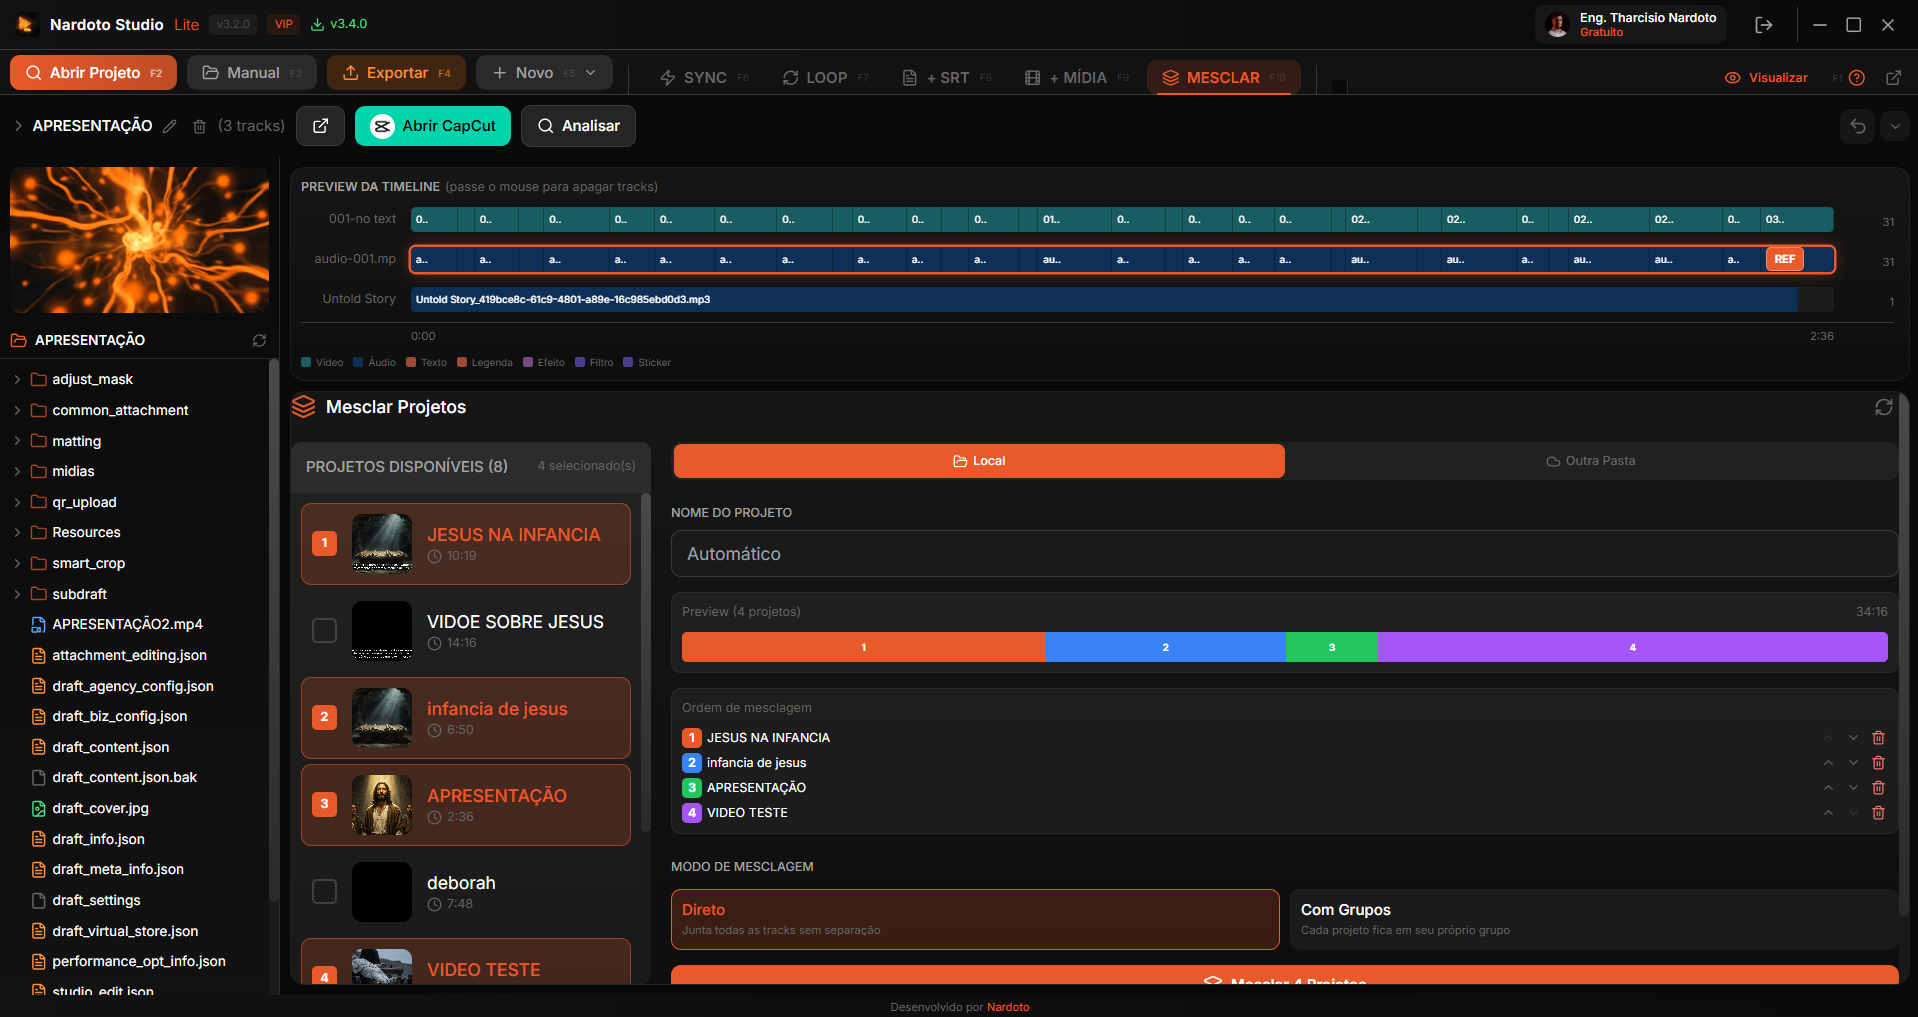This screenshot has height=1017, width=1918.
Task: Click the trash icon next to project title
Action: pos(199,126)
